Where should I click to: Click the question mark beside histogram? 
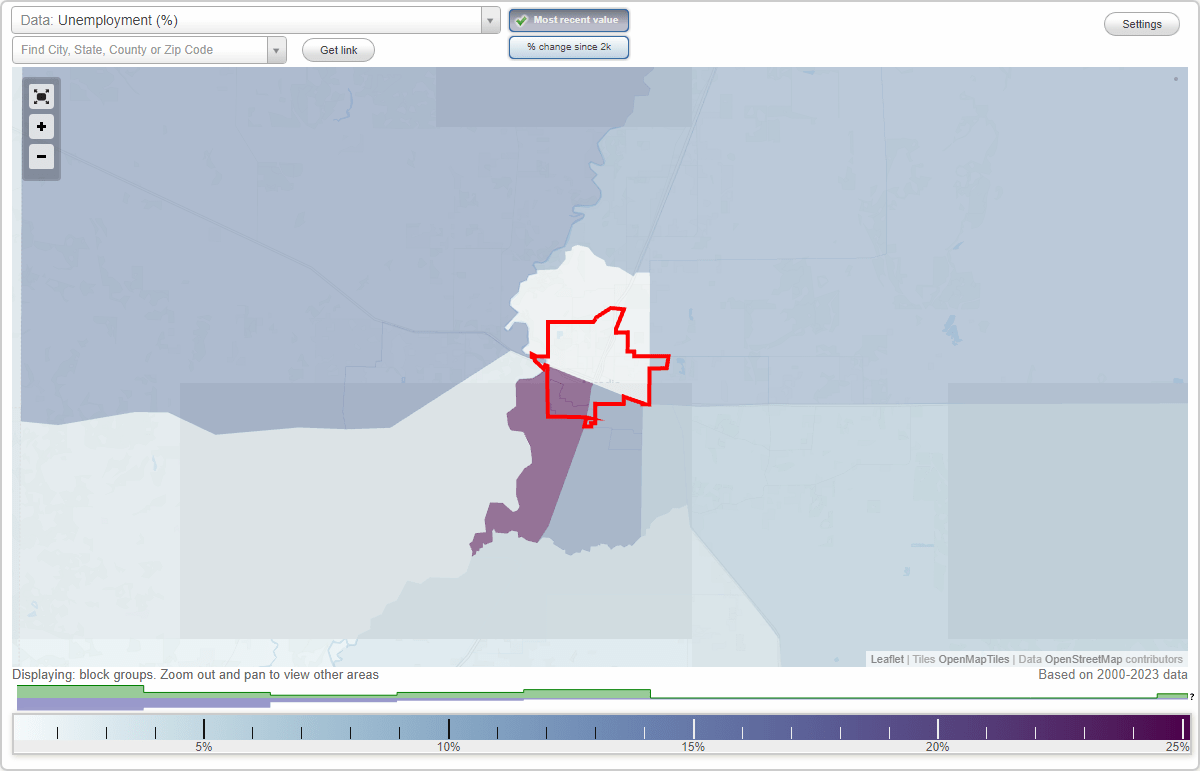(1192, 696)
